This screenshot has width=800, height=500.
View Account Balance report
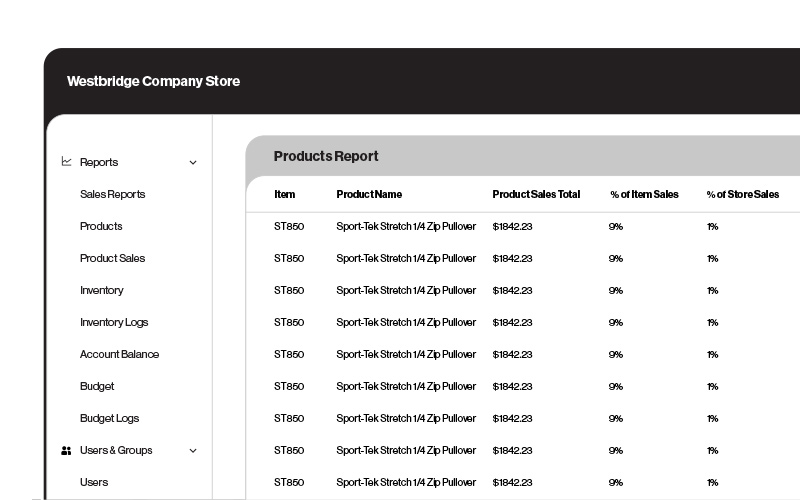119,354
